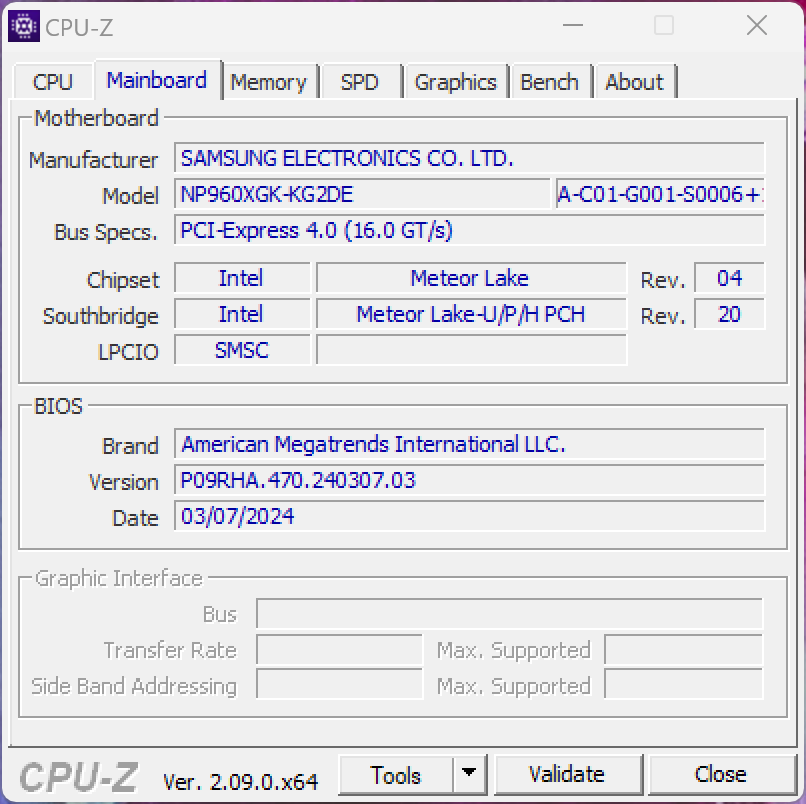Open the Graphics tab
This screenshot has width=806, height=804.
[x=456, y=82]
